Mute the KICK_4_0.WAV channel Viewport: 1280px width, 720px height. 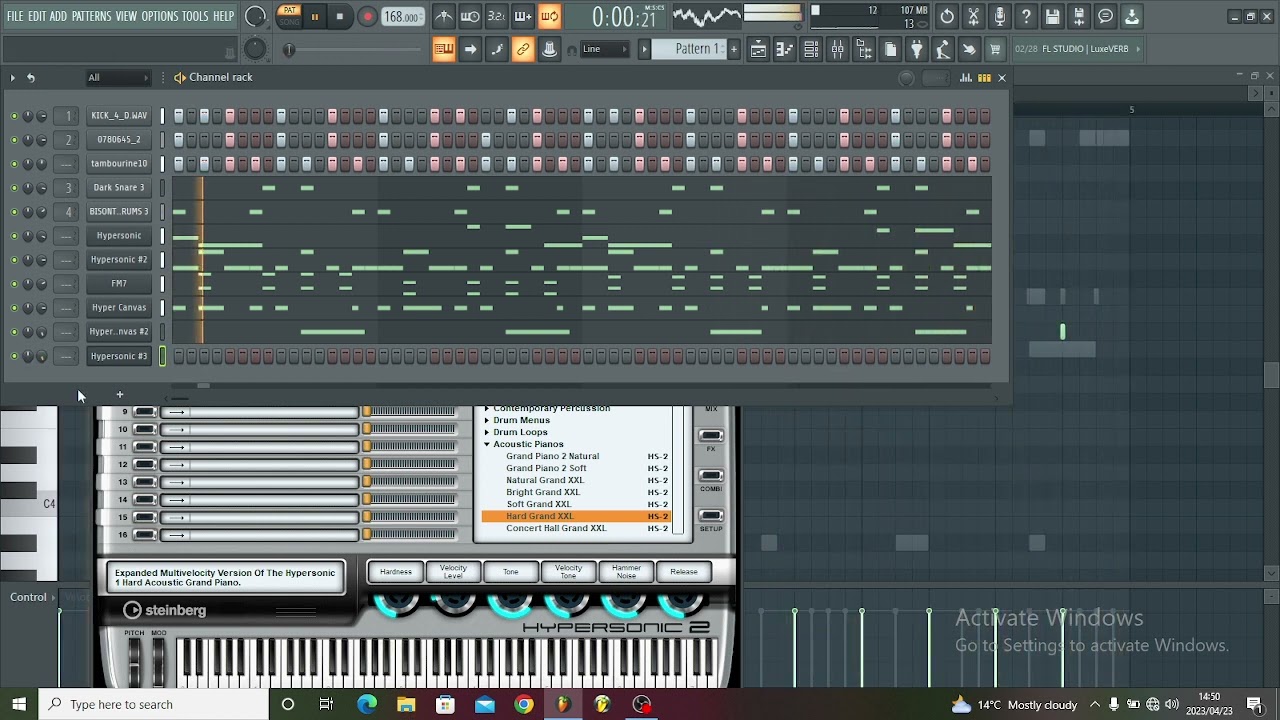(14, 116)
